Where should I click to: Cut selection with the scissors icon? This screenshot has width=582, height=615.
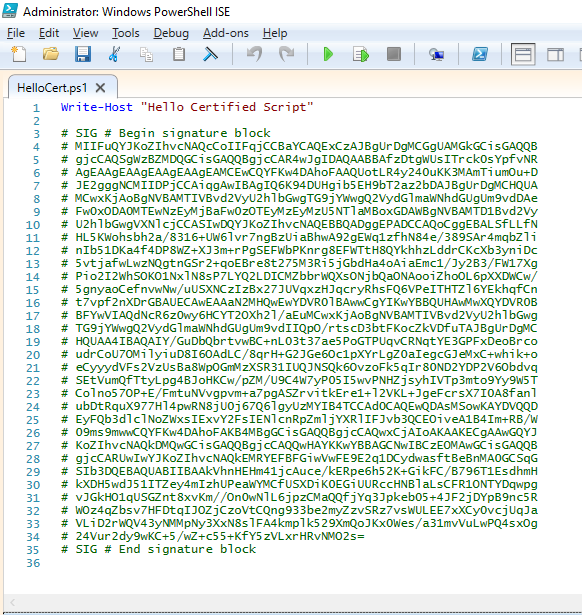coord(114,54)
